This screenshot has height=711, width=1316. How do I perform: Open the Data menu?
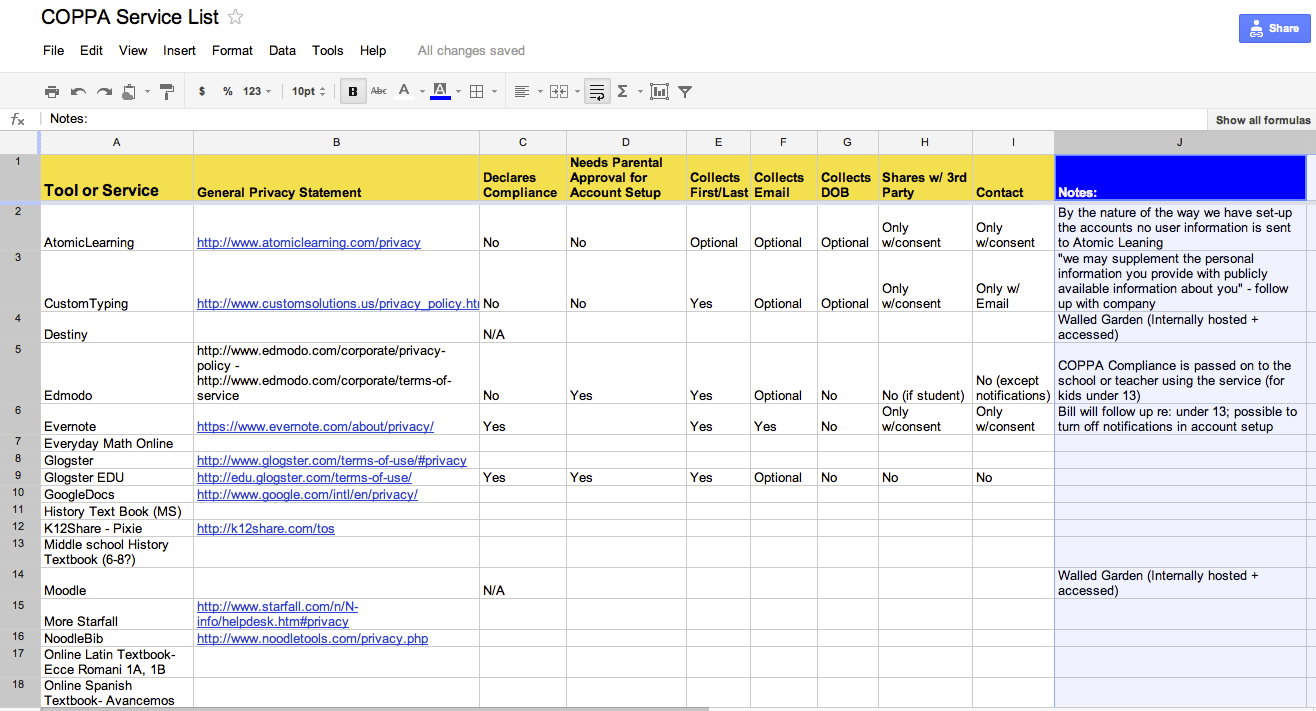point(282,50)
